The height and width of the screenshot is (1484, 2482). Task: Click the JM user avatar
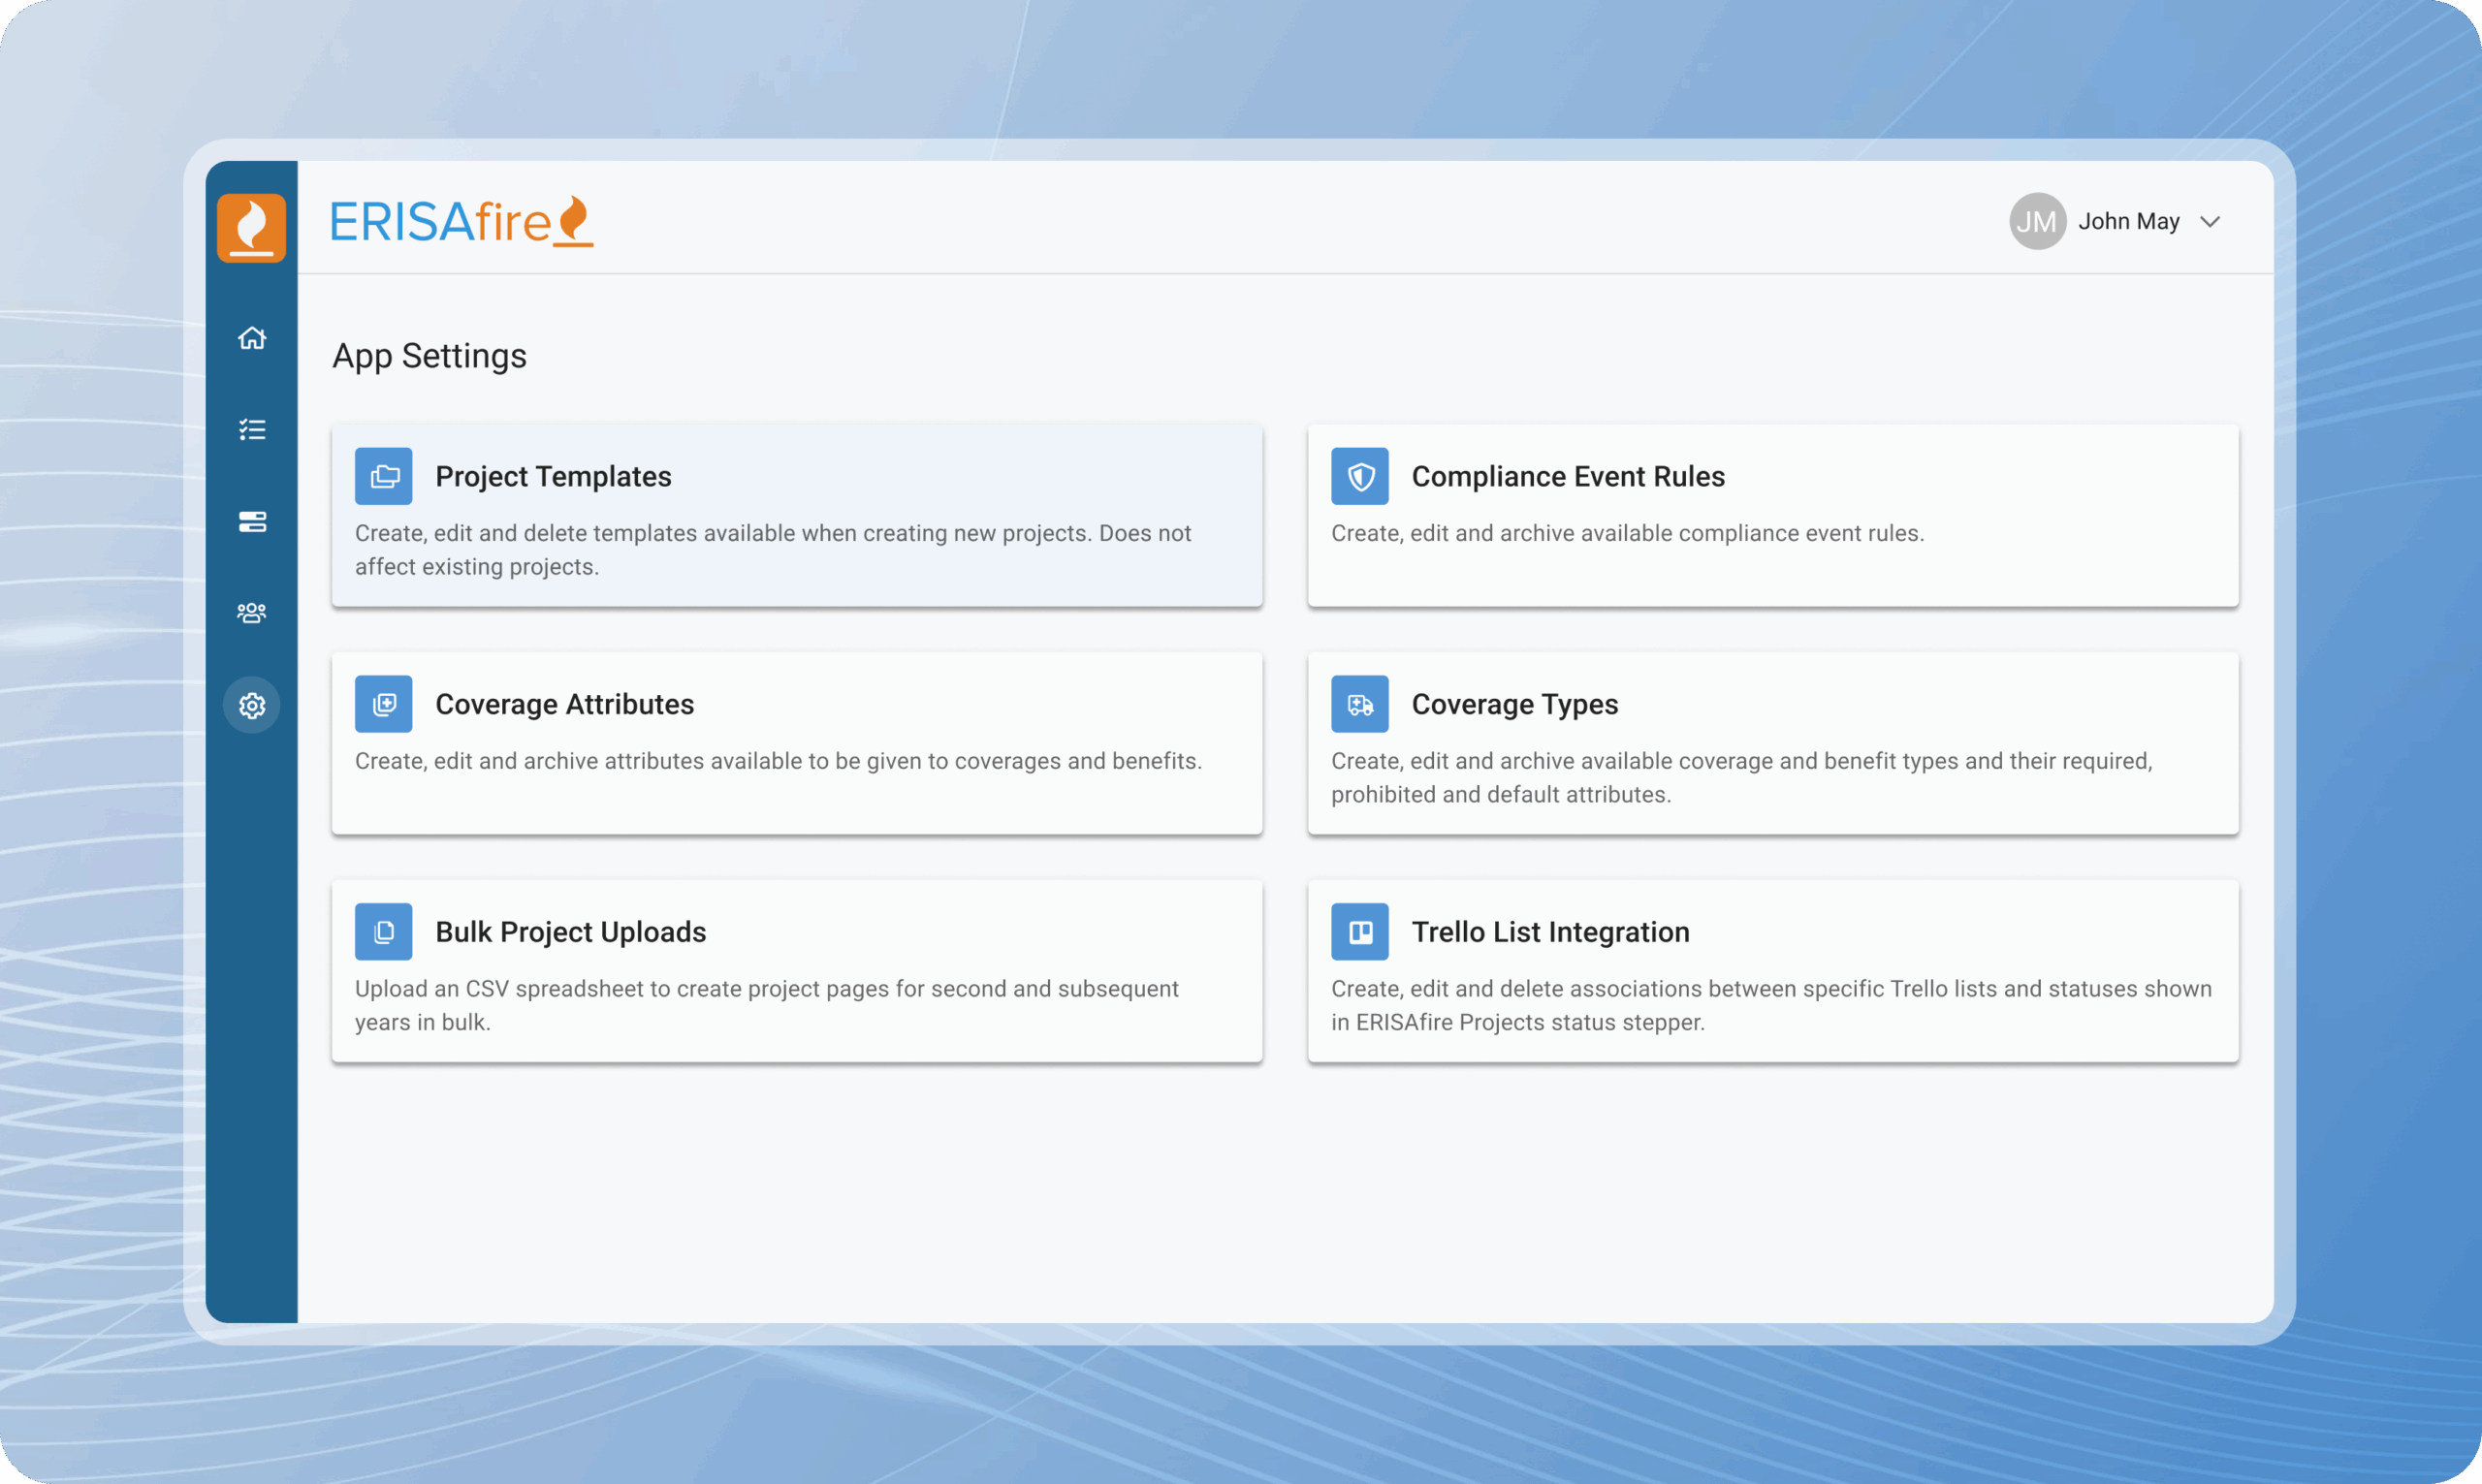click(2038, 221)
